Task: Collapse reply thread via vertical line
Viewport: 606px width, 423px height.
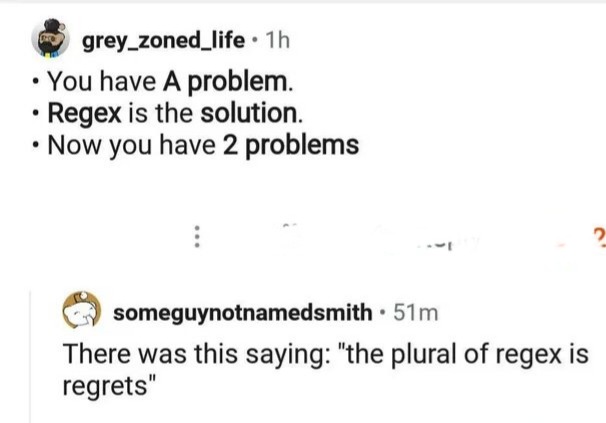Action: pos(31,356)
